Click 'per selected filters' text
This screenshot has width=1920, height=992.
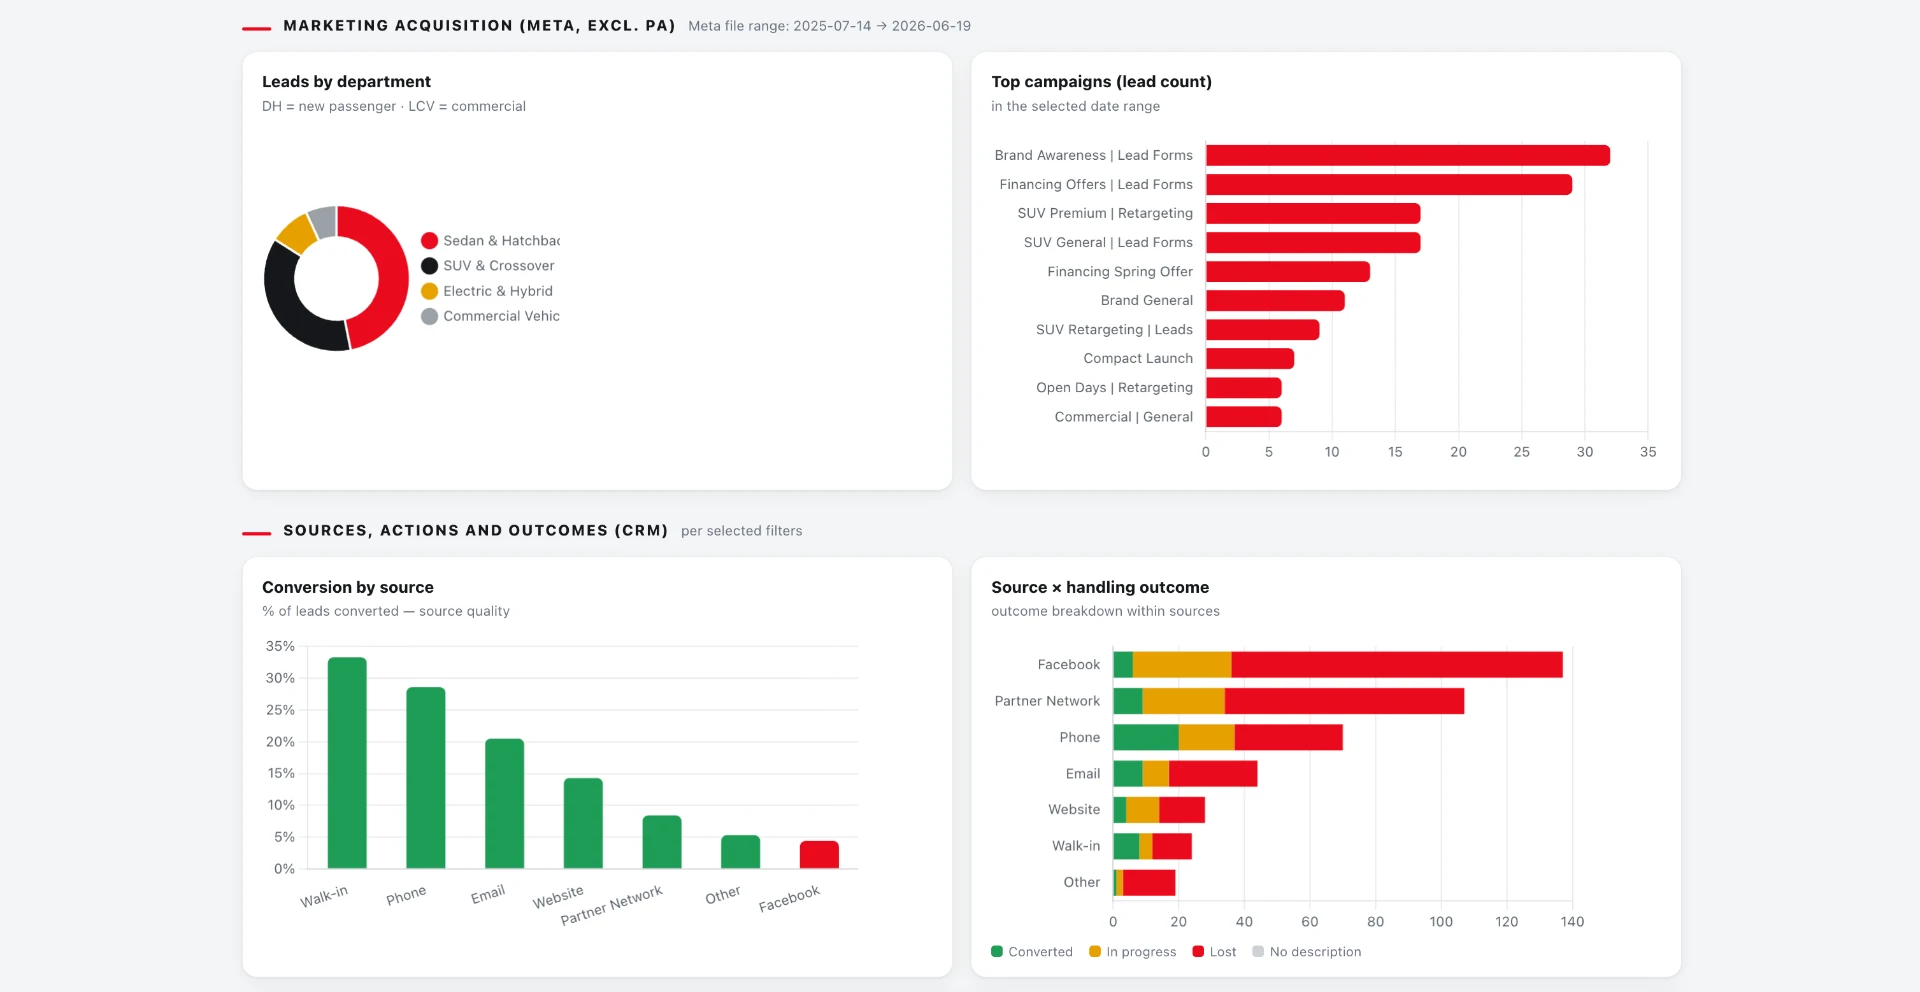741,531
